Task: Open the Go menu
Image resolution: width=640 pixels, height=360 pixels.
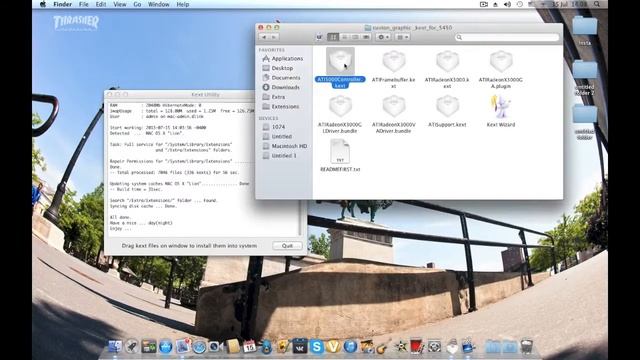Action: (x=137, y=4)
